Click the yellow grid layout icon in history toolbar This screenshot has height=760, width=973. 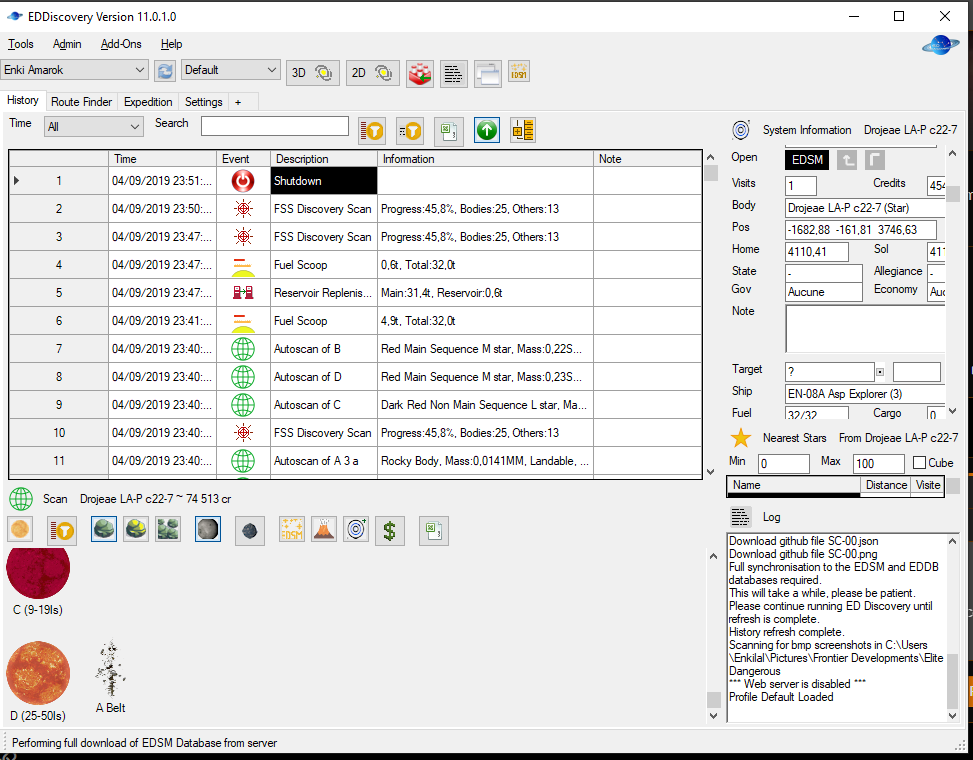(523, 130)
